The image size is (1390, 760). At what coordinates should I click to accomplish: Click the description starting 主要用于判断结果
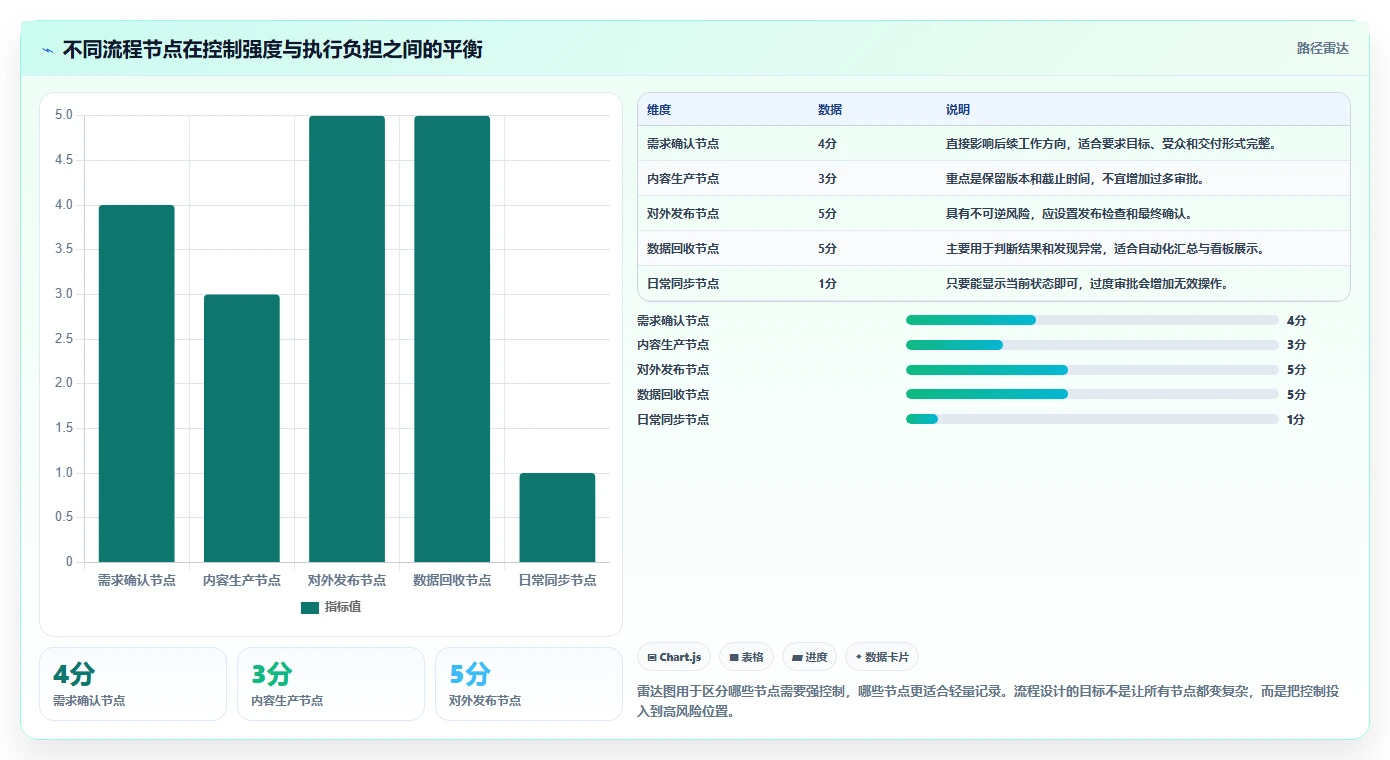coord(1105,249)
